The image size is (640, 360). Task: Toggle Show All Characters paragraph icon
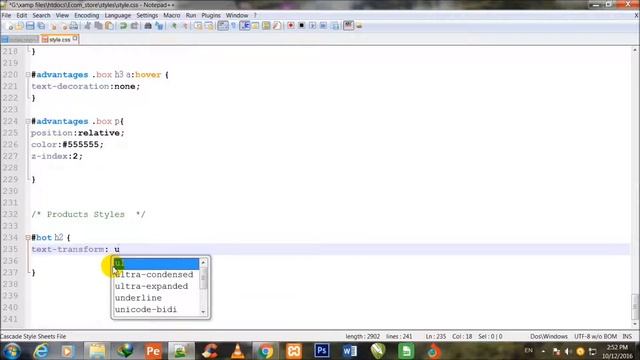[233, 26]
